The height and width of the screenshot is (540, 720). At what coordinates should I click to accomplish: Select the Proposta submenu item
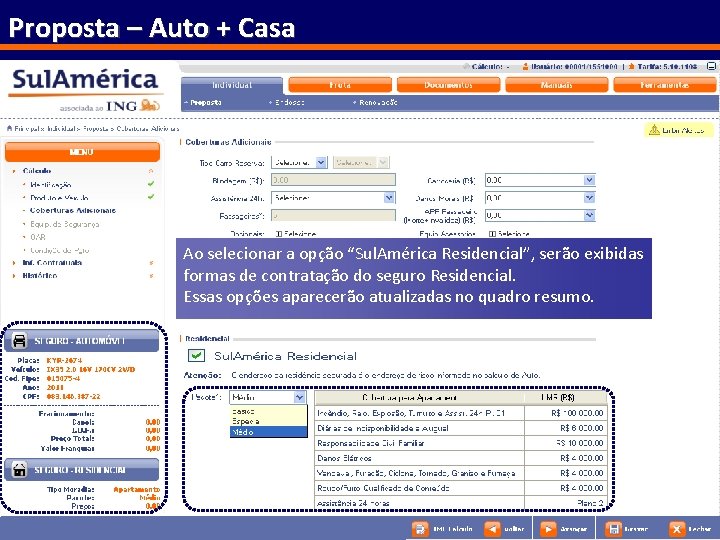206,102
